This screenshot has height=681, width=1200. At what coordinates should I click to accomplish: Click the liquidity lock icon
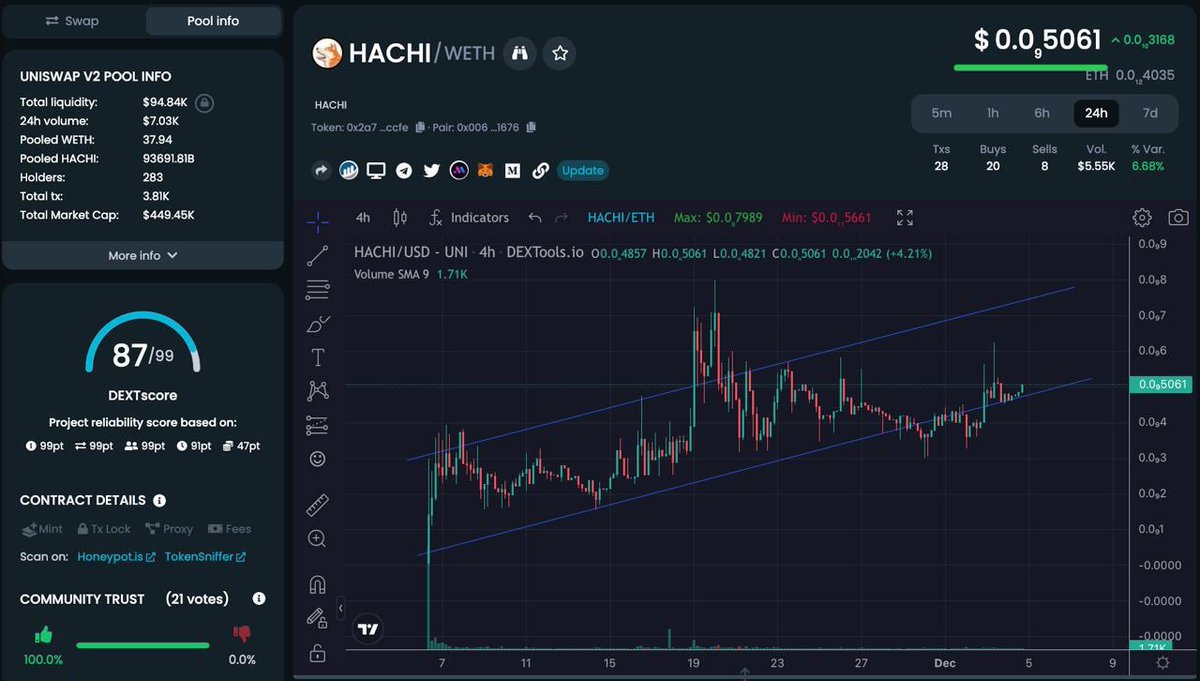pyautogui.click(x=204, y=102)
